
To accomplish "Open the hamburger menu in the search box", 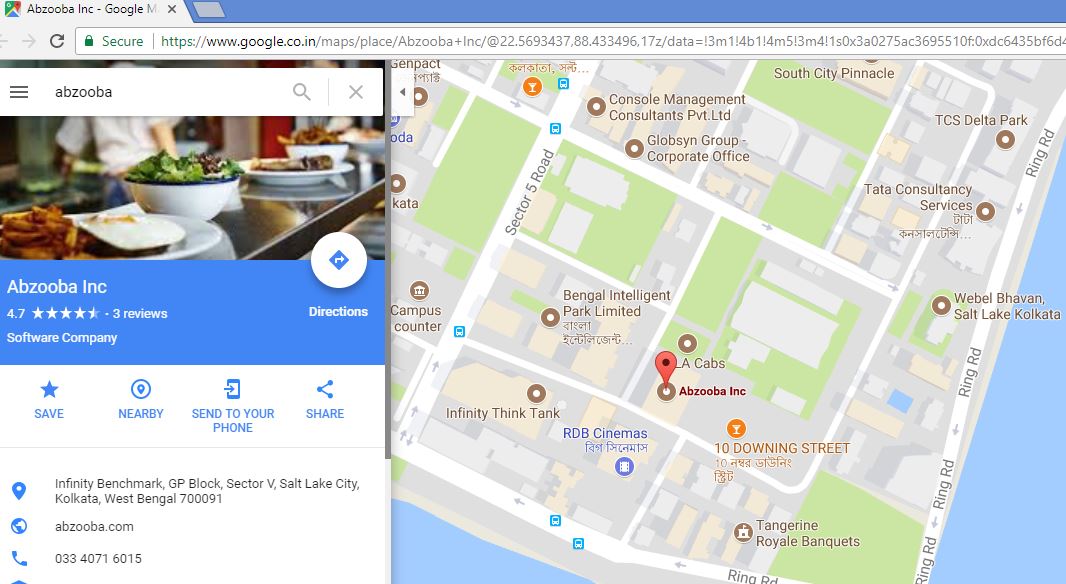I will point(19,92).
